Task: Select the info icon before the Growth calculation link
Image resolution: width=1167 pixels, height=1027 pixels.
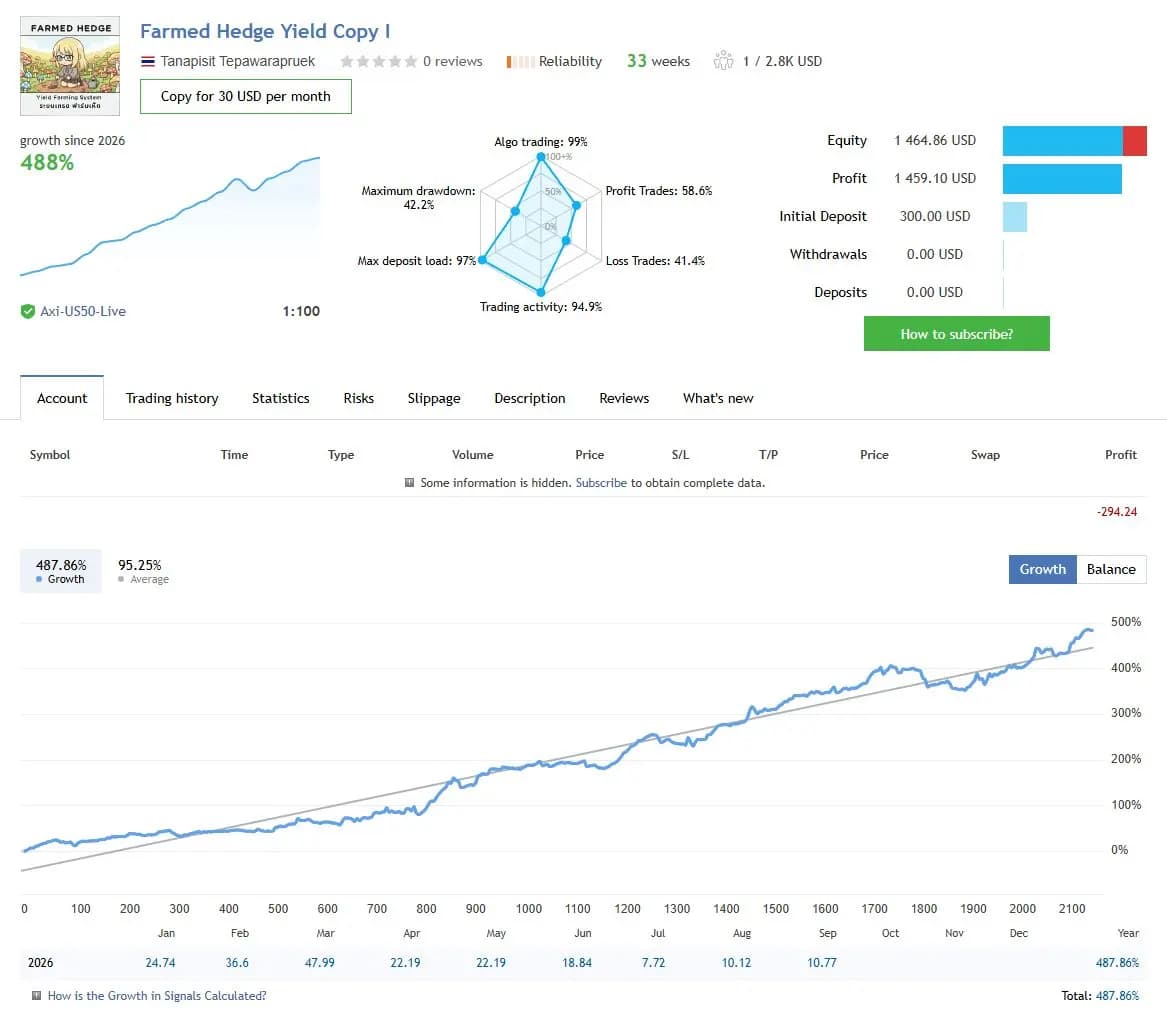Action: coord(36,996)
